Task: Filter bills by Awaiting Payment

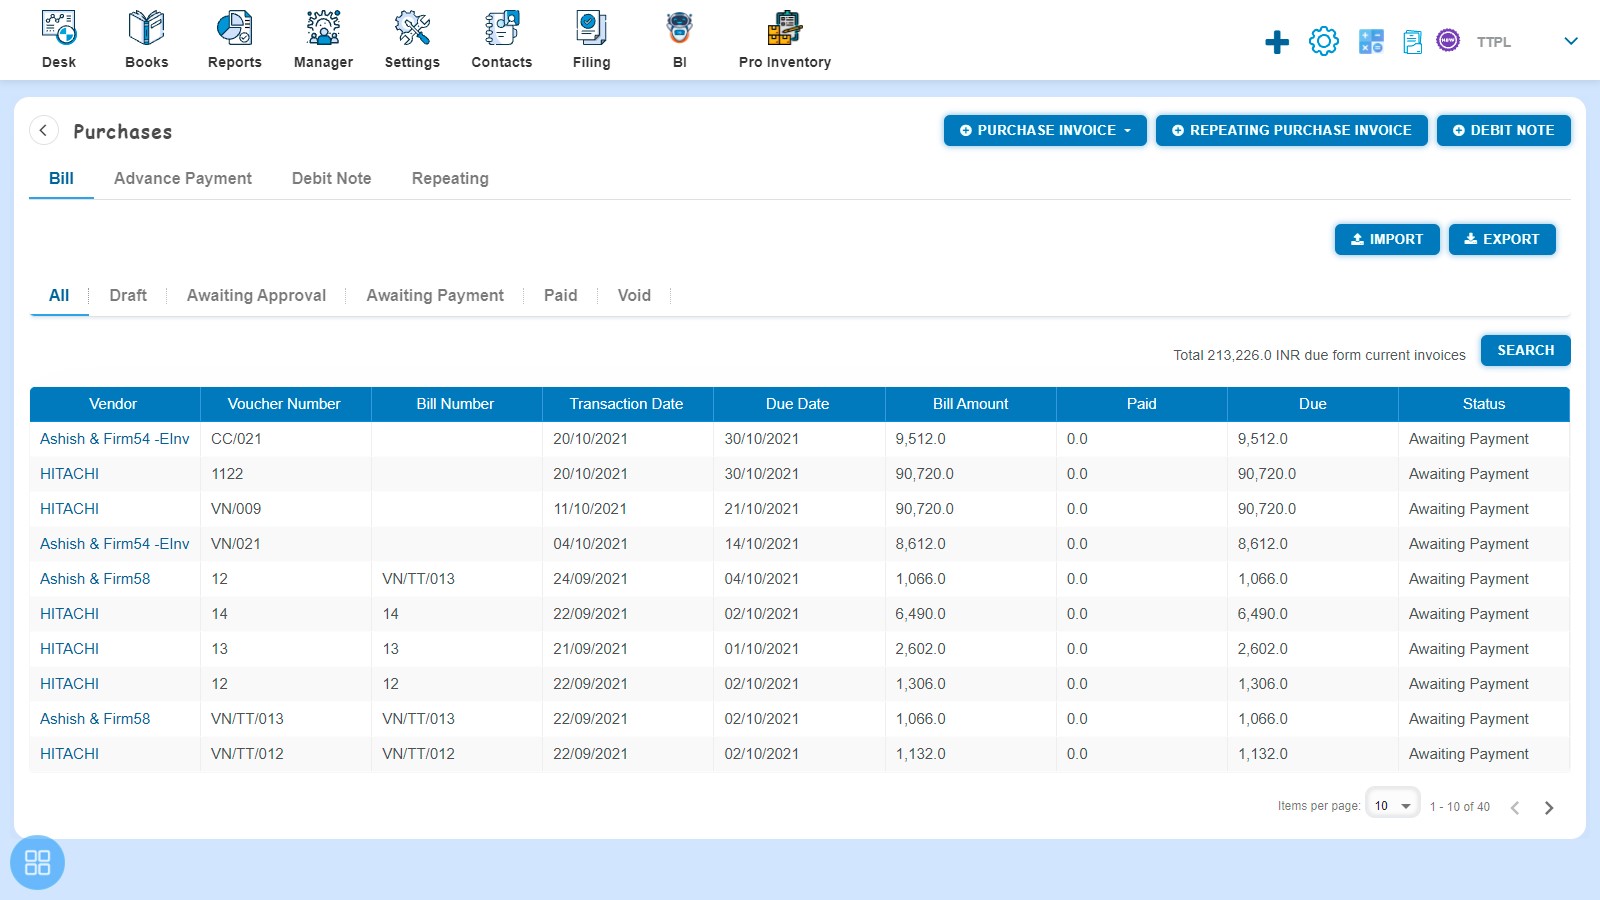Action: point(435,295)
